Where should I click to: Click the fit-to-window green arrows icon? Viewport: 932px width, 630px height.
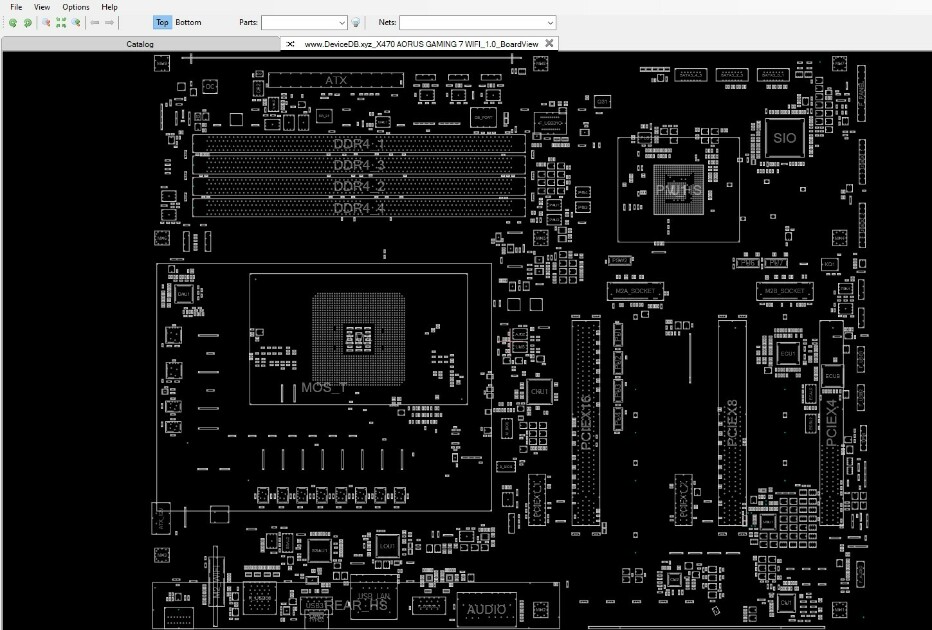point(61,23)
